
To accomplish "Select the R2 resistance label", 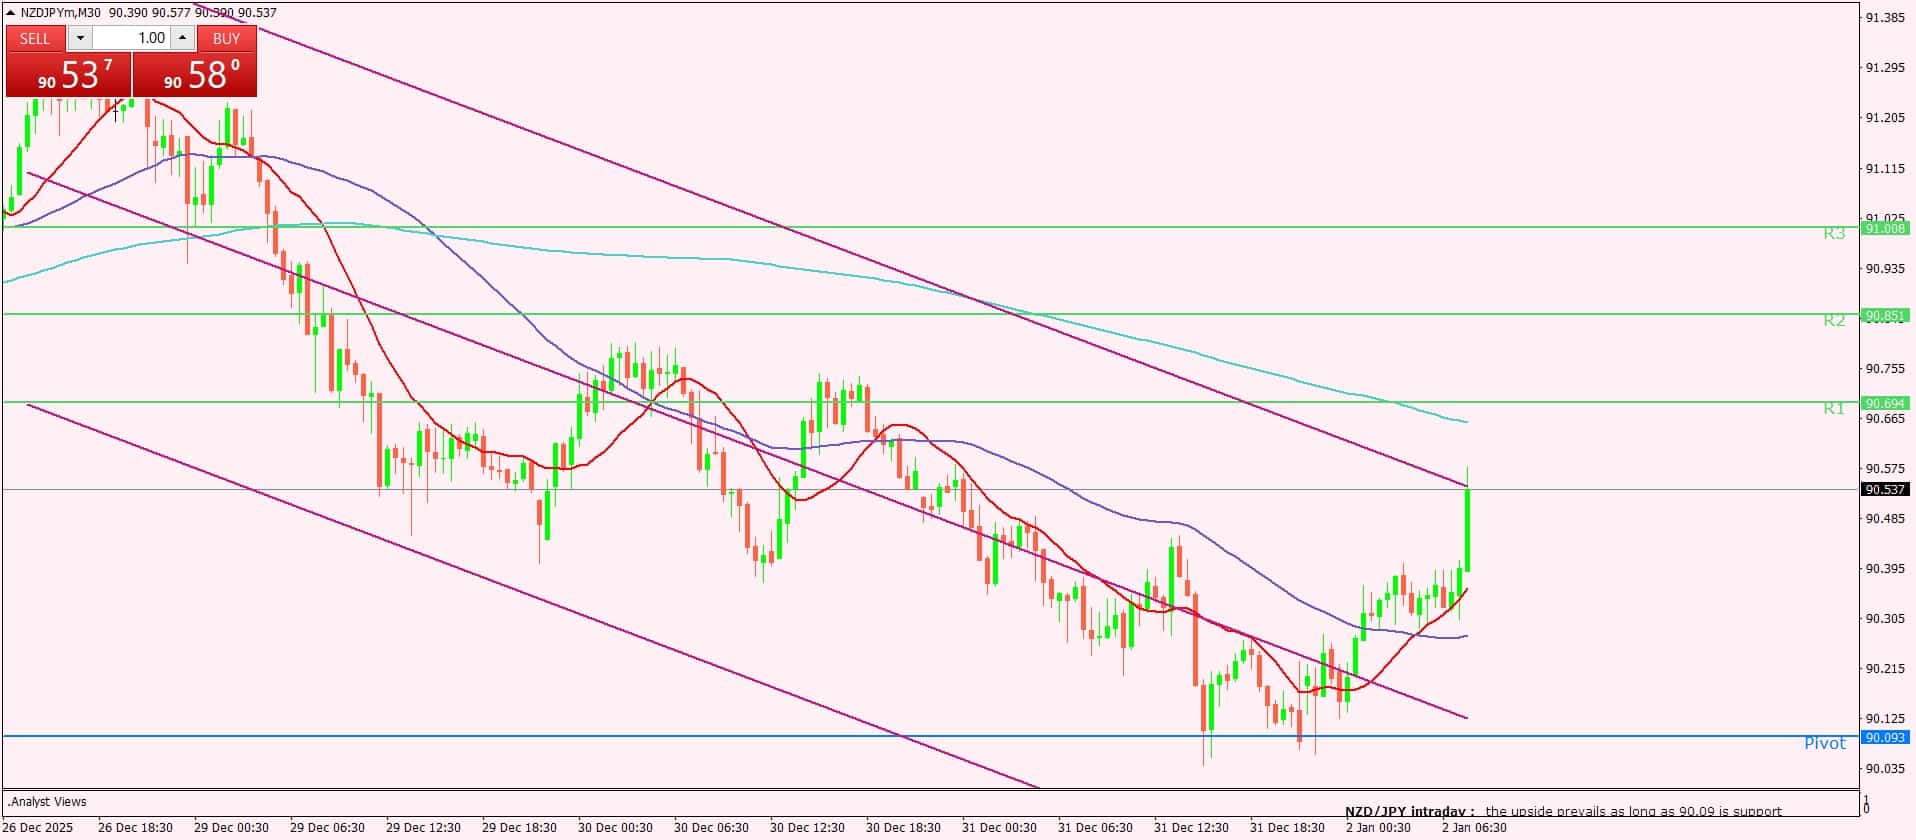I will [x=1834, y=320].
